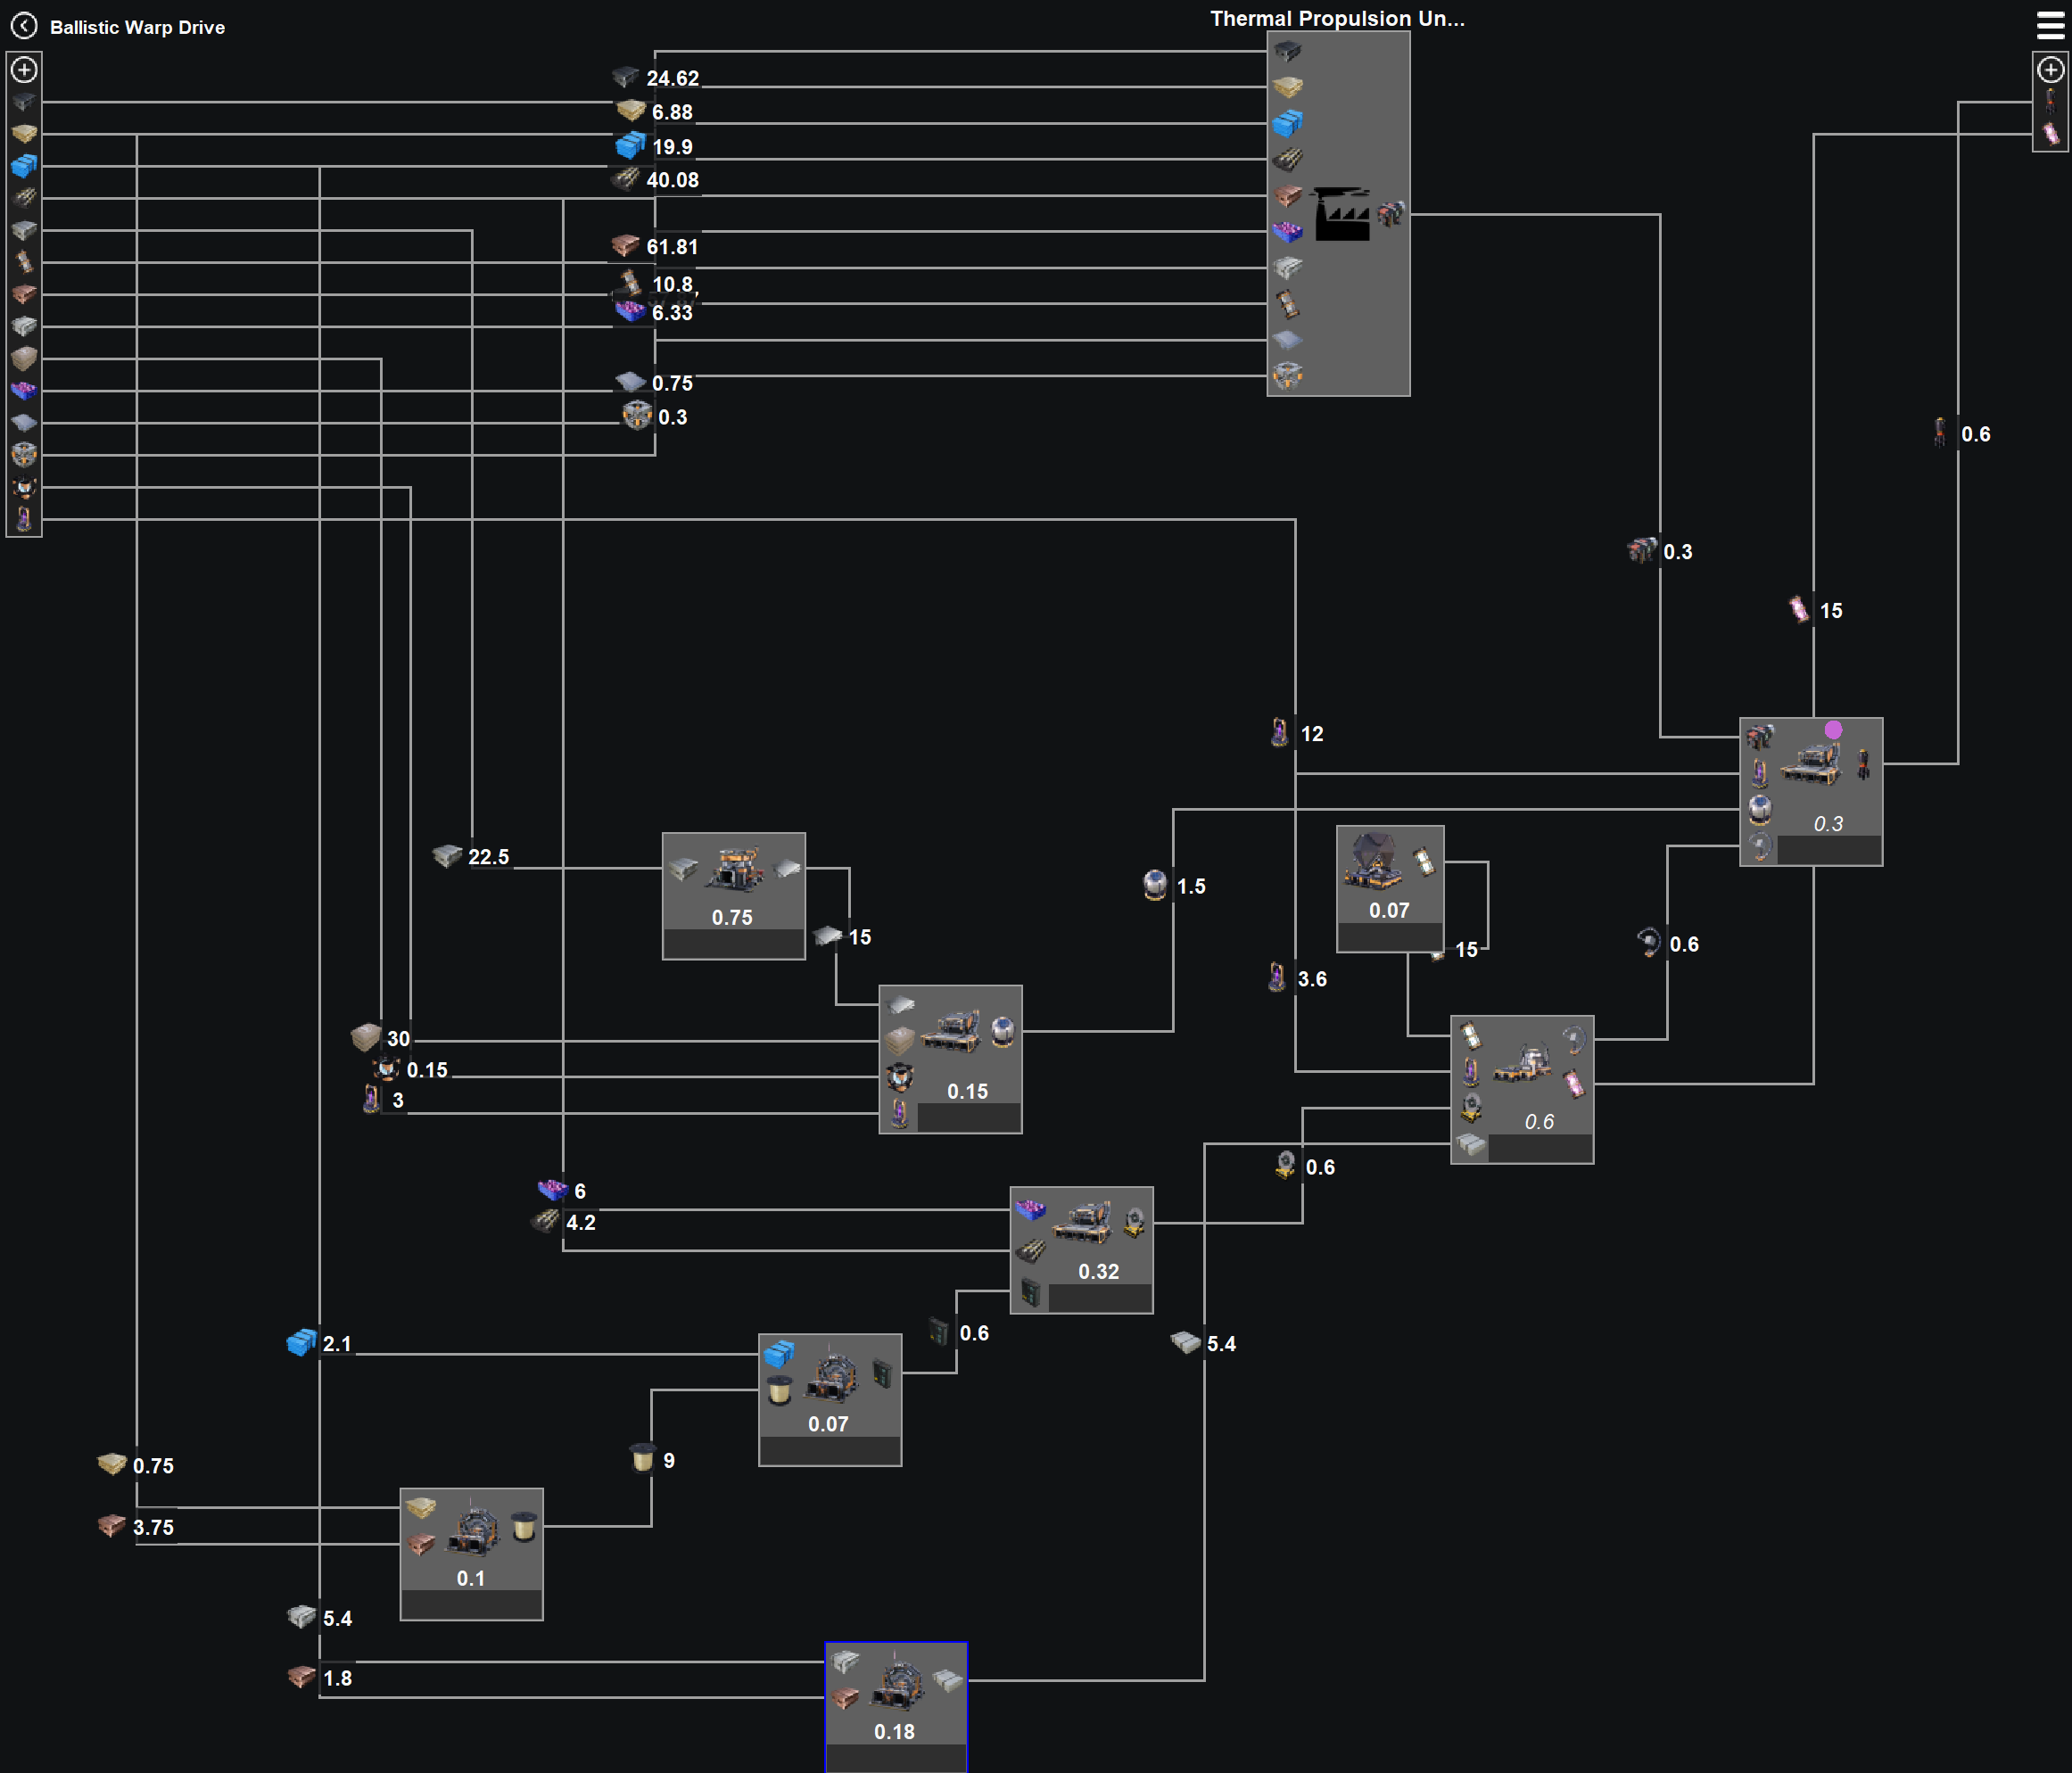Screen dimensions: 2072x1773
Task: Click the back arrow beside Ballistic Warp Drive
Action: [x=24, y=26]
